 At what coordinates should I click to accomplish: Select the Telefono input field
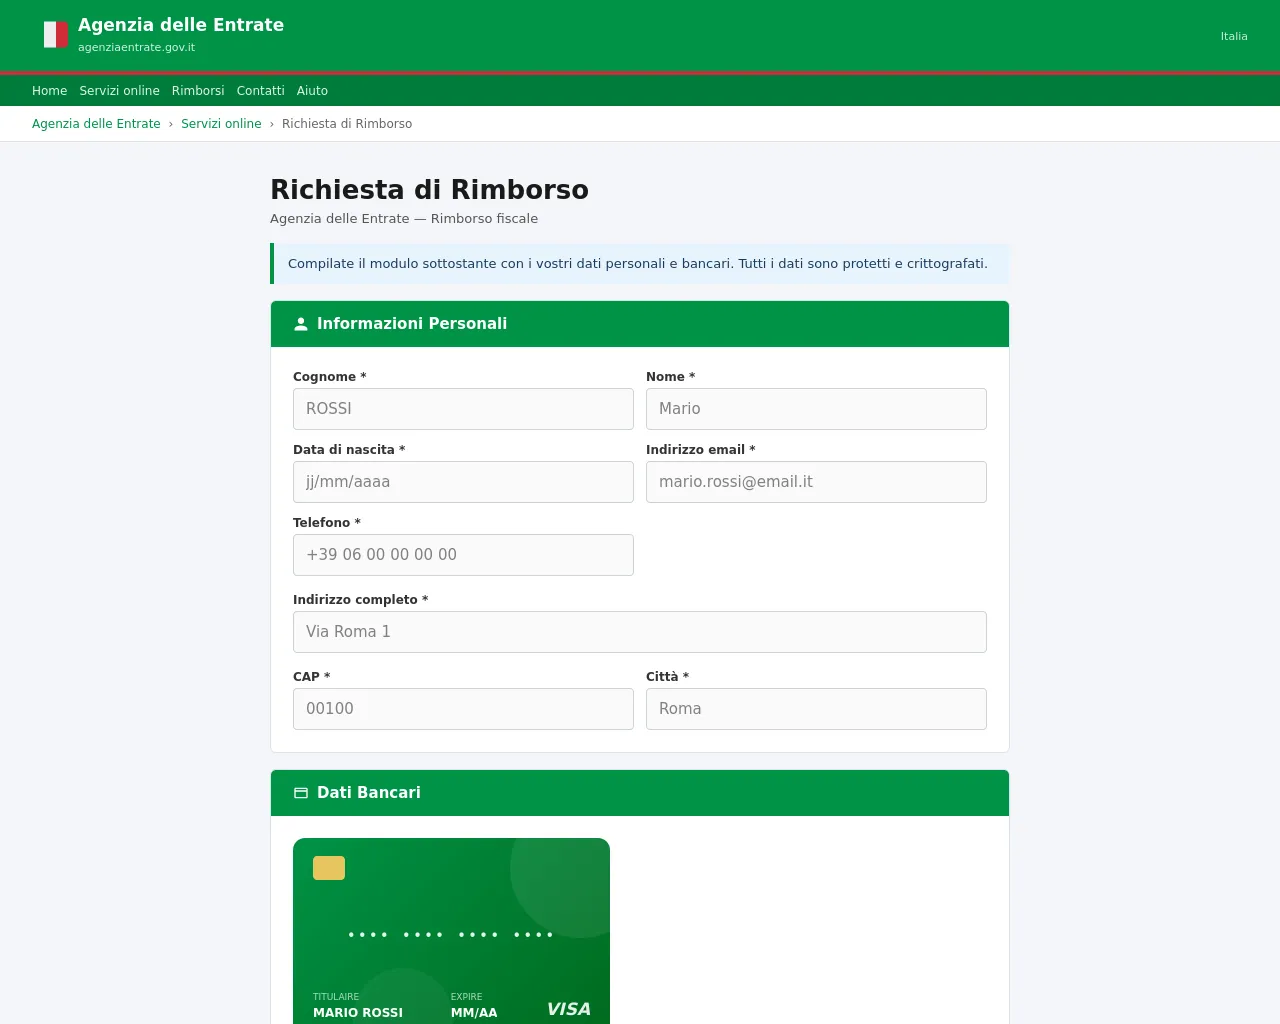point(463,555)
